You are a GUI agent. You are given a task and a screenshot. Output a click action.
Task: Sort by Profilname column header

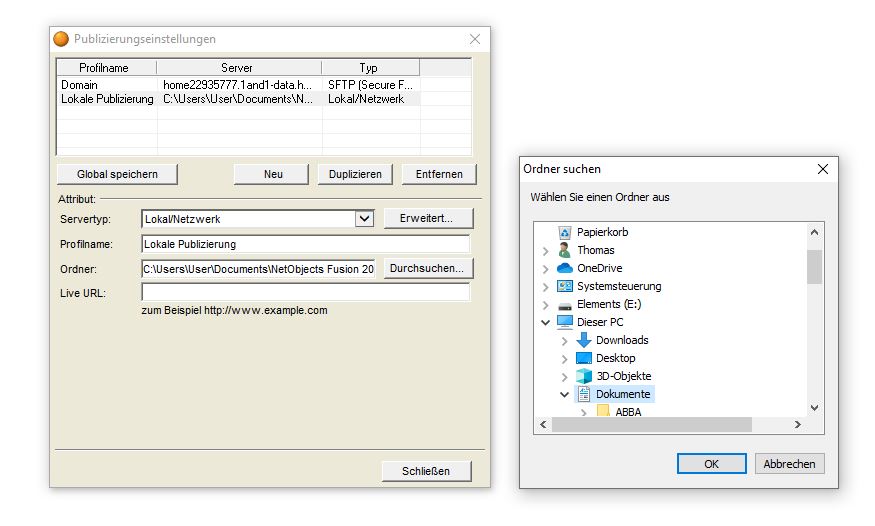coord(104,68)
